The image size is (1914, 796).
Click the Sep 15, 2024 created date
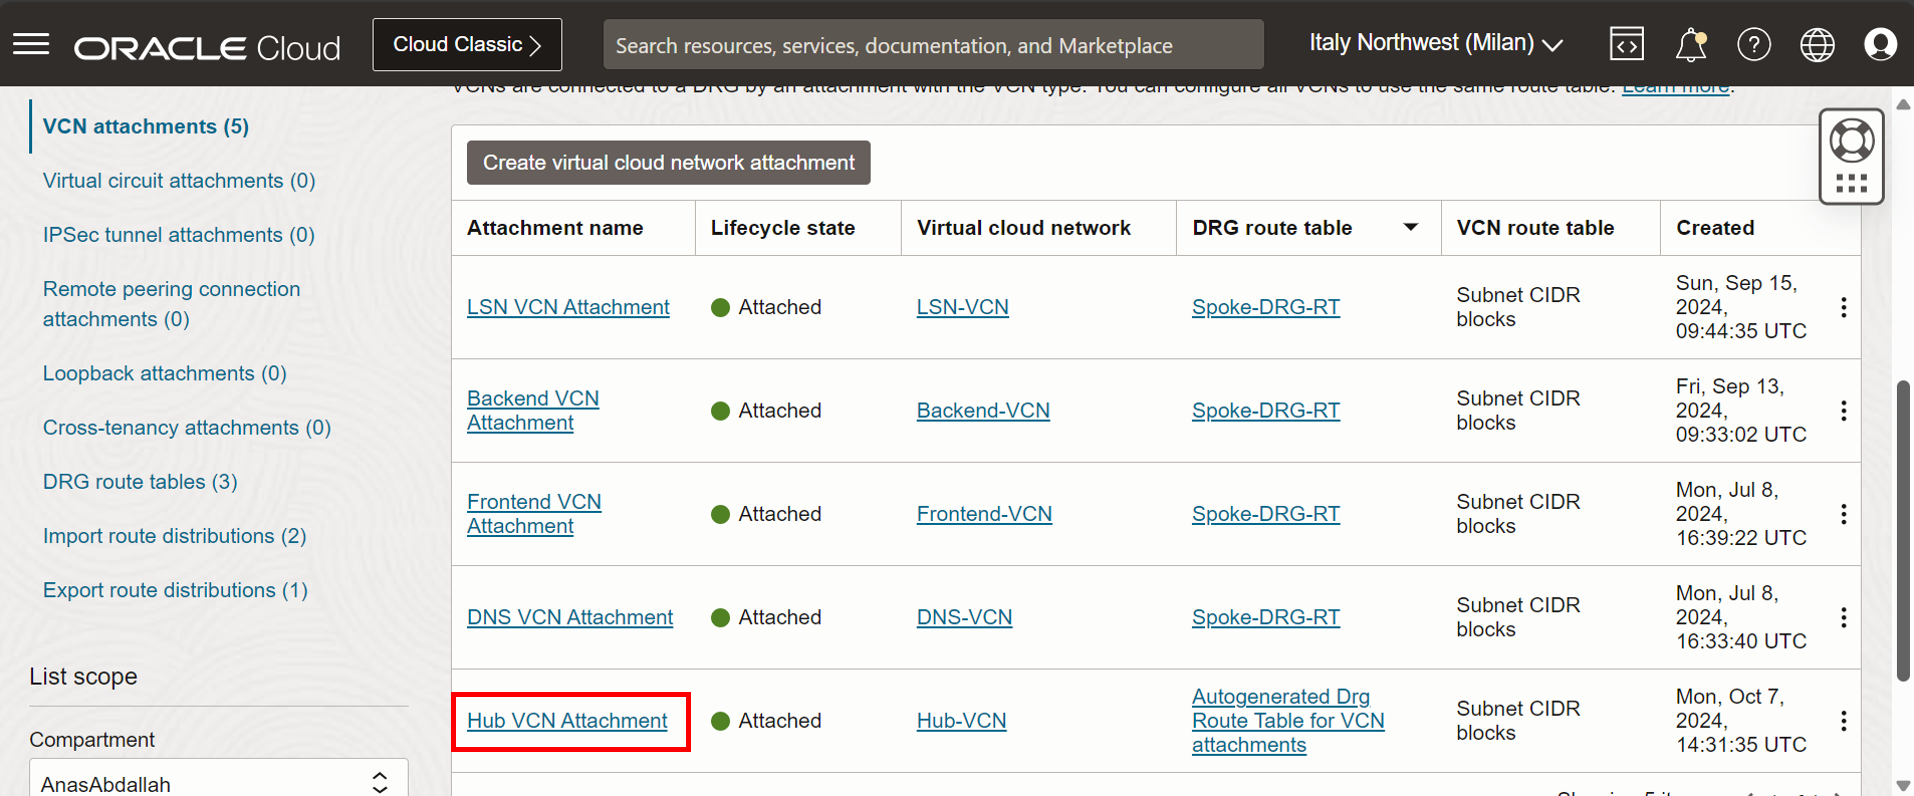click(1741, 307)
